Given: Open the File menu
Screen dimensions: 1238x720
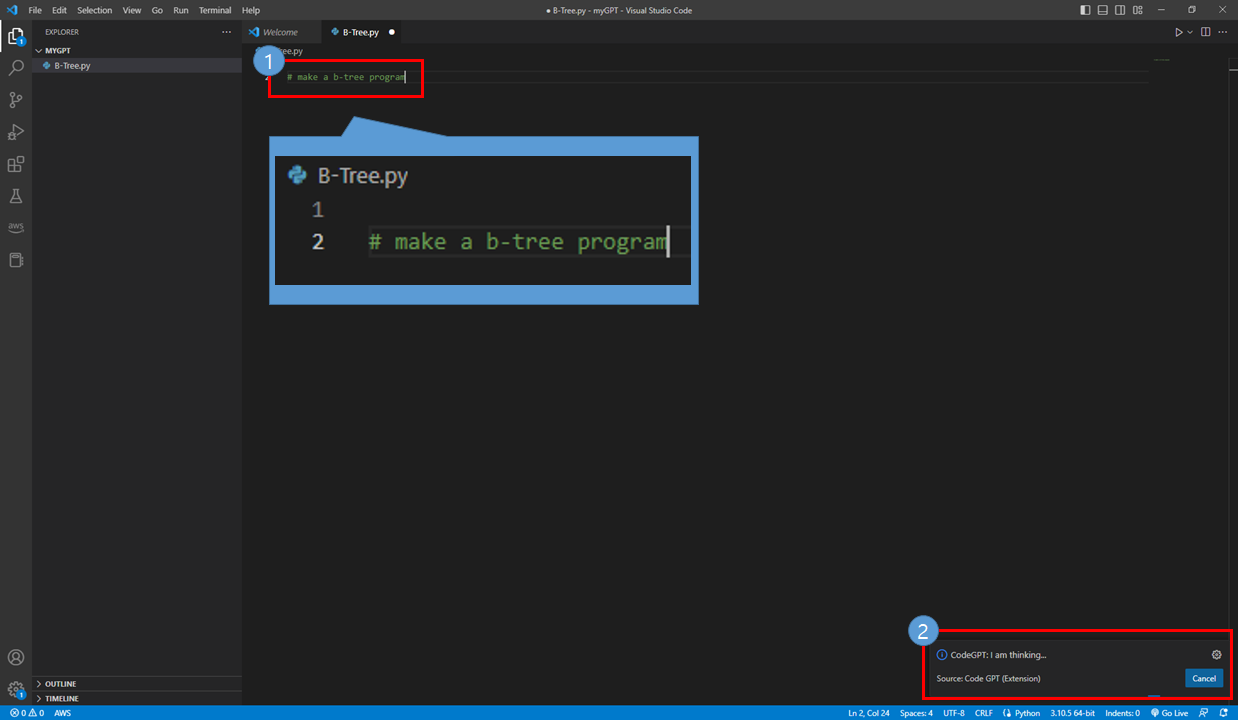Looking at the screenshot, I should tap(35, 10).
